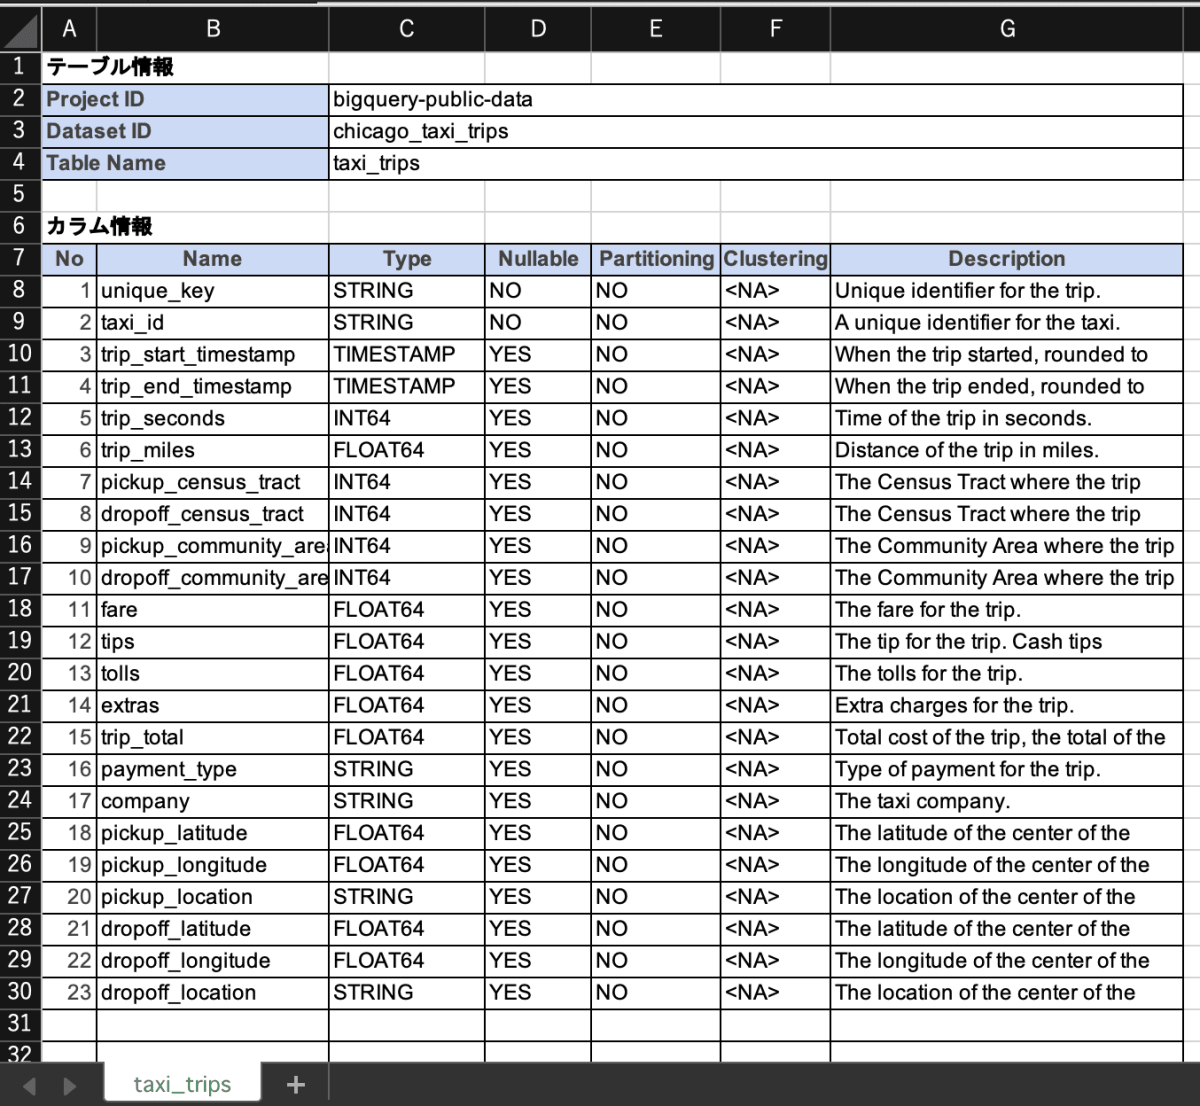Select the 'chicago_taxi_trips' cell
This screenshot has height=1106, width=1200.
(x=756, y=131)
